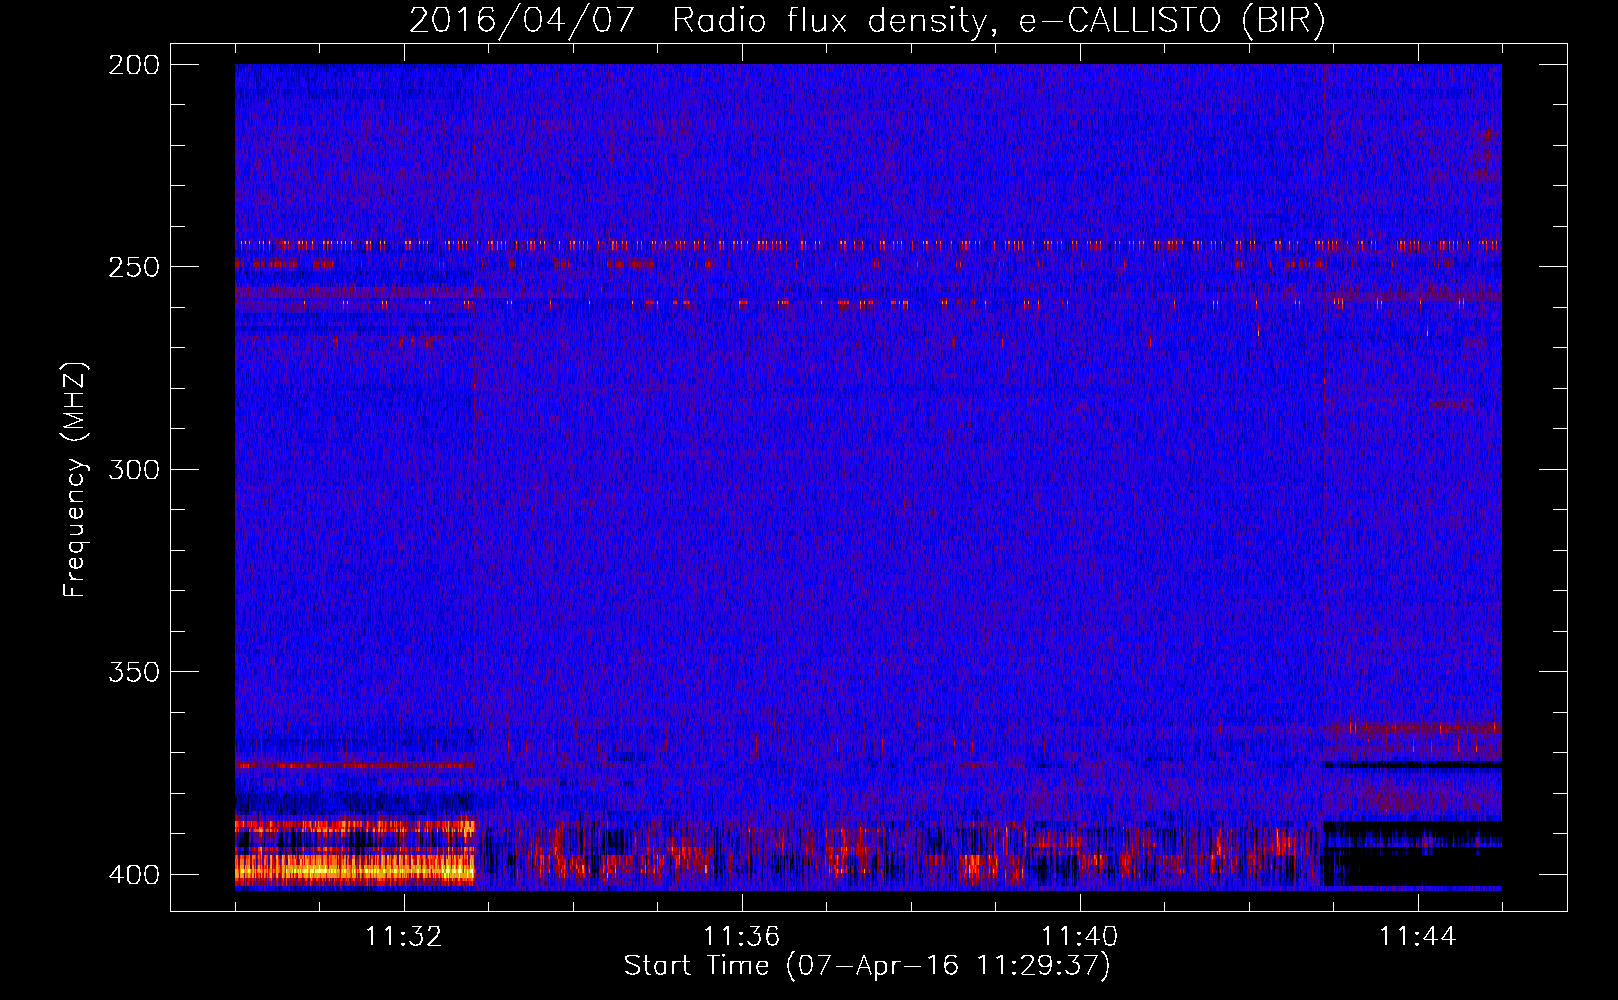Click the 'Start Time (07-Apr-16 11:29:37)' label
The image size is (1618, 1000).
click(x=867, y=966)
